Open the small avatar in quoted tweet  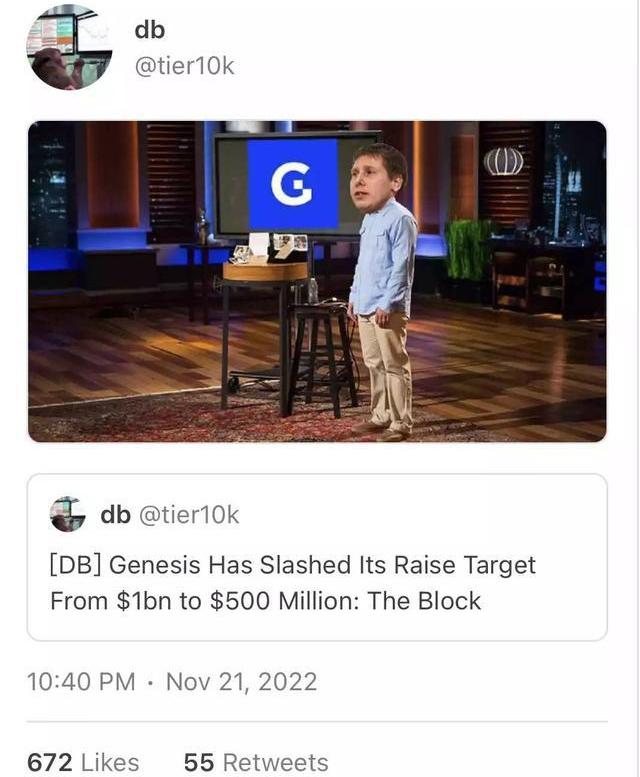coord(67,514)
